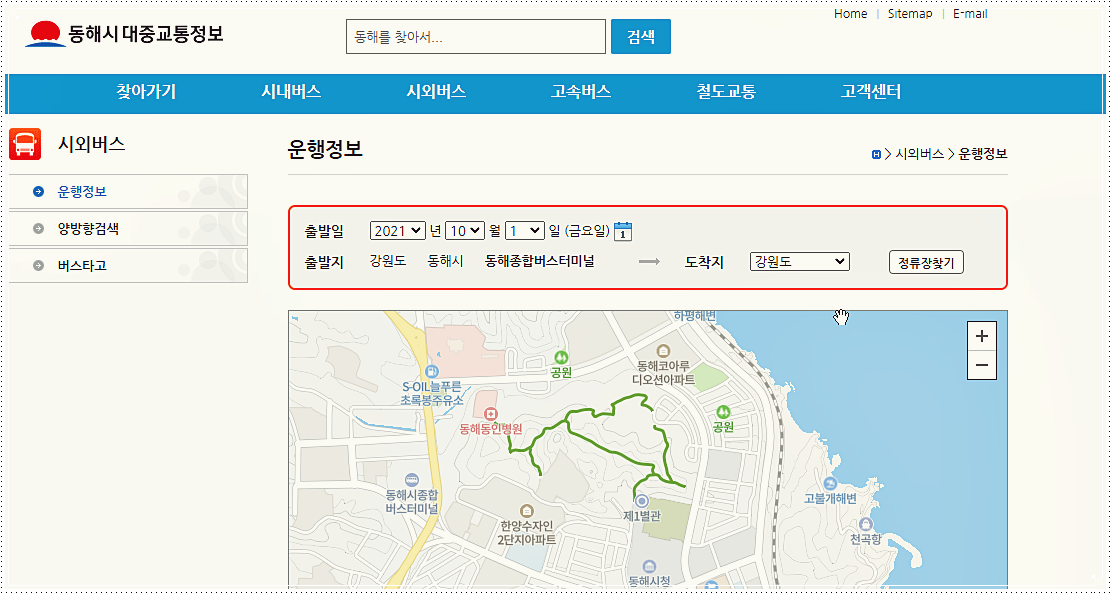Zoom out the map with minus button
This screenshot has width=1111, height=594.
click(x=981, y=365)
